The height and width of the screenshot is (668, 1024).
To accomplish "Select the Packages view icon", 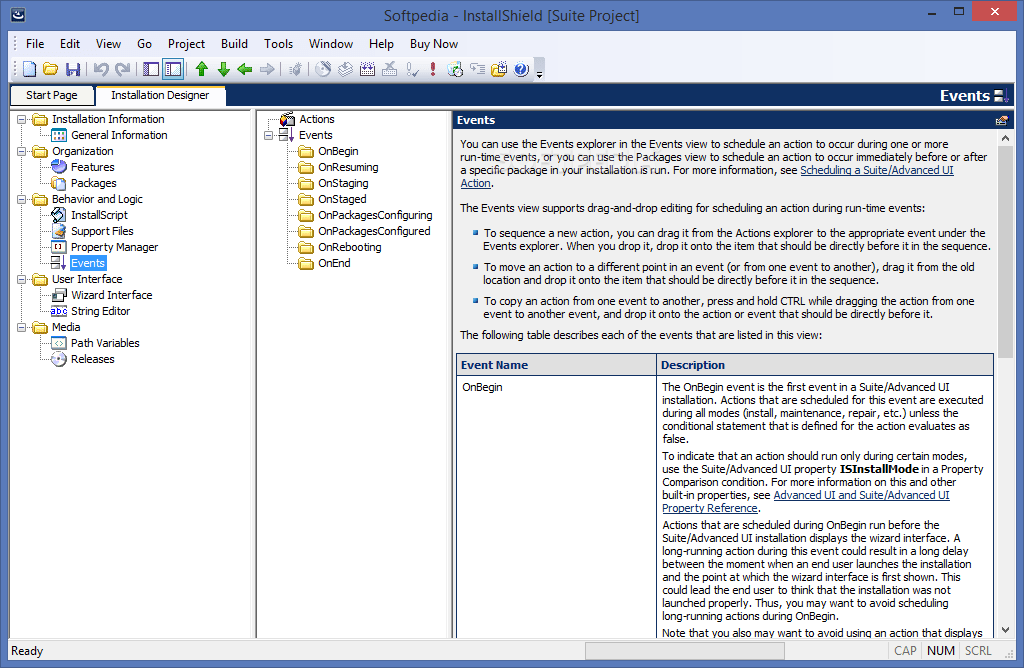I will pyautogui.click(x=59, y=183).
